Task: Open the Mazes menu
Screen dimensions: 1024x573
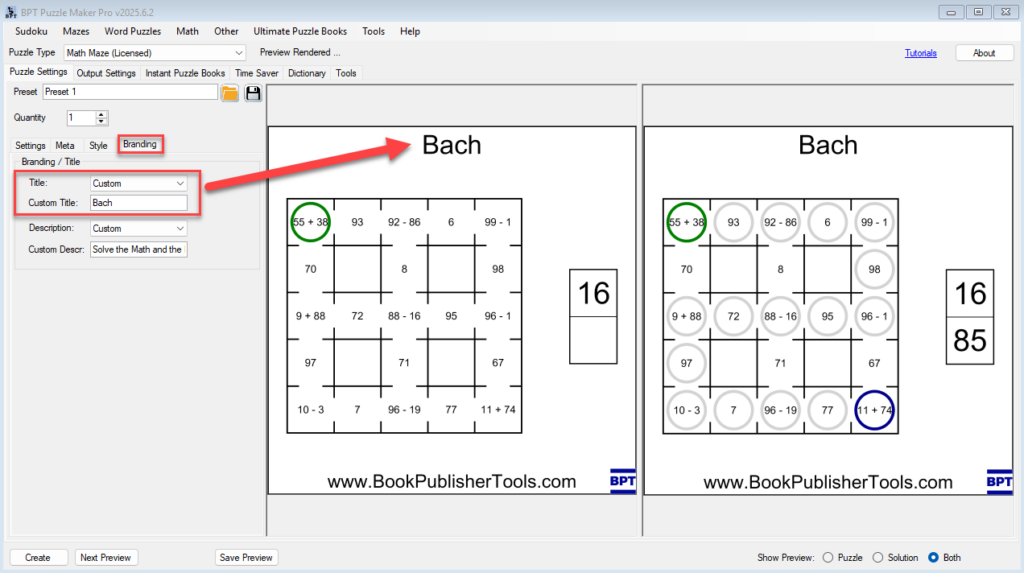Action: coord(76,31)
